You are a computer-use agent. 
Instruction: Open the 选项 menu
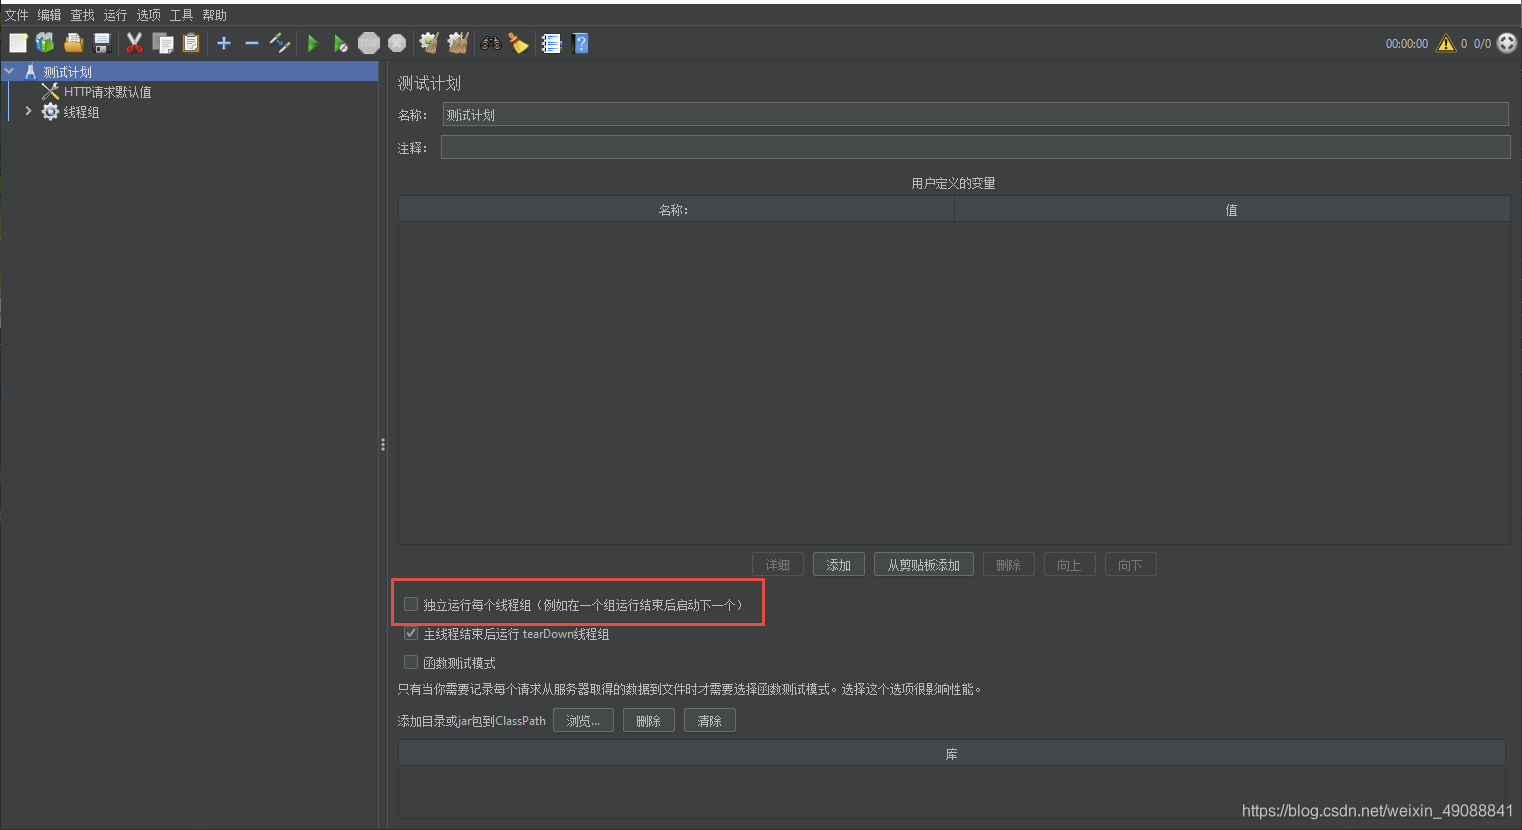148,15
